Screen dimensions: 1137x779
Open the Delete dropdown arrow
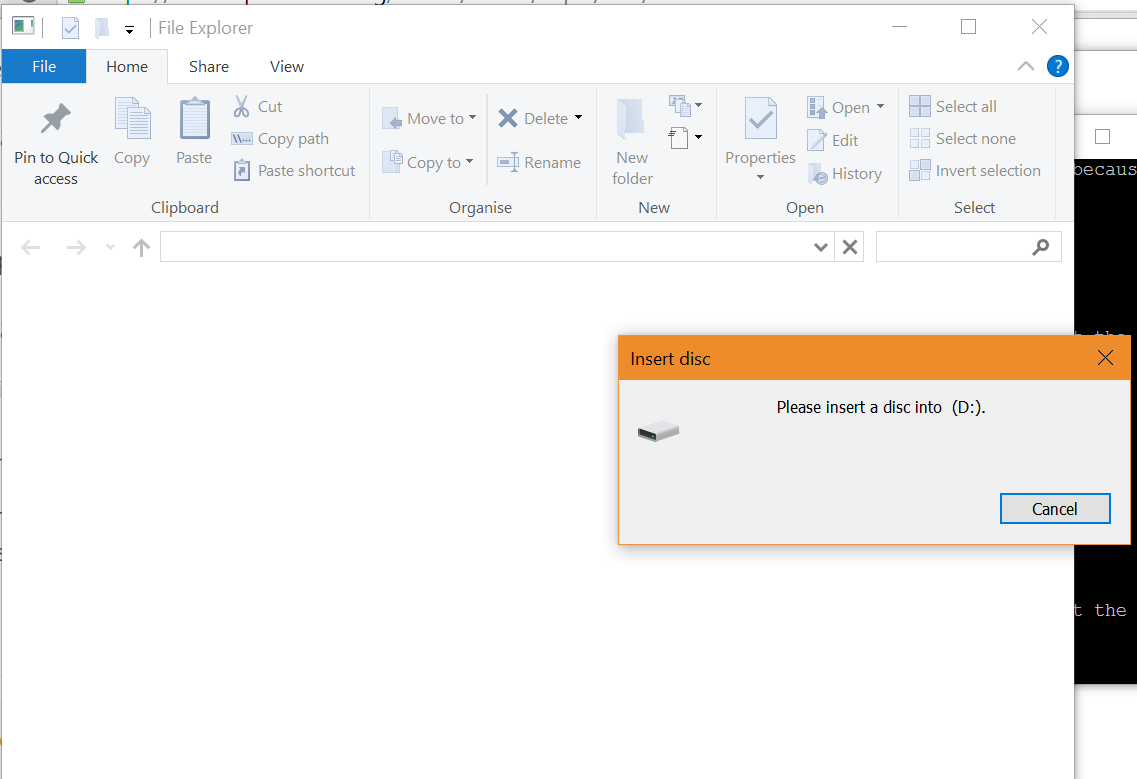coord(578,118)
